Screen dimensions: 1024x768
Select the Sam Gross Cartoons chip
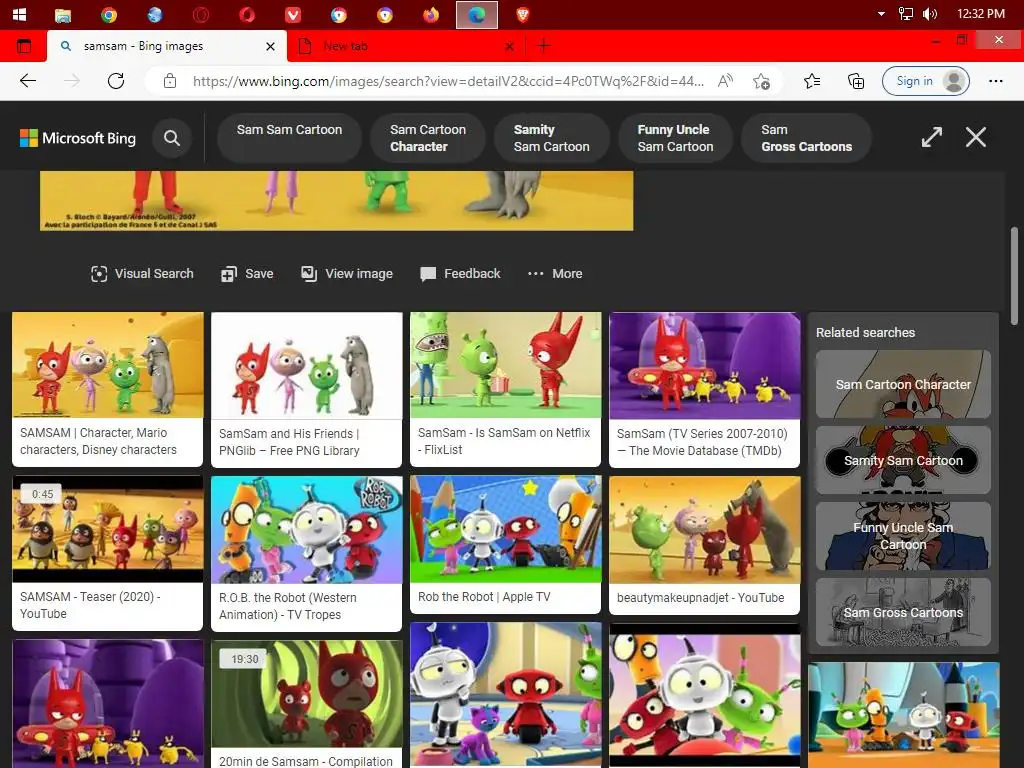807,138
